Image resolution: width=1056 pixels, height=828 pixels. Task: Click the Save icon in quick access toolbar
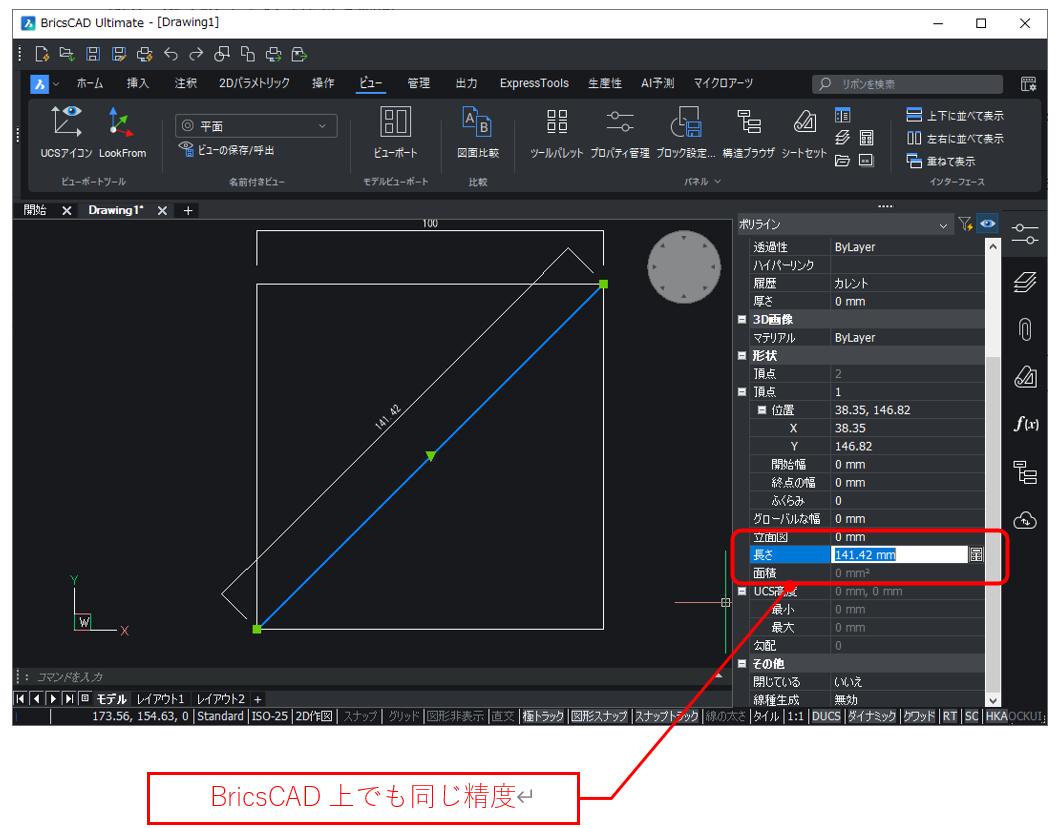pyautogui.click(x=93, y=54)
